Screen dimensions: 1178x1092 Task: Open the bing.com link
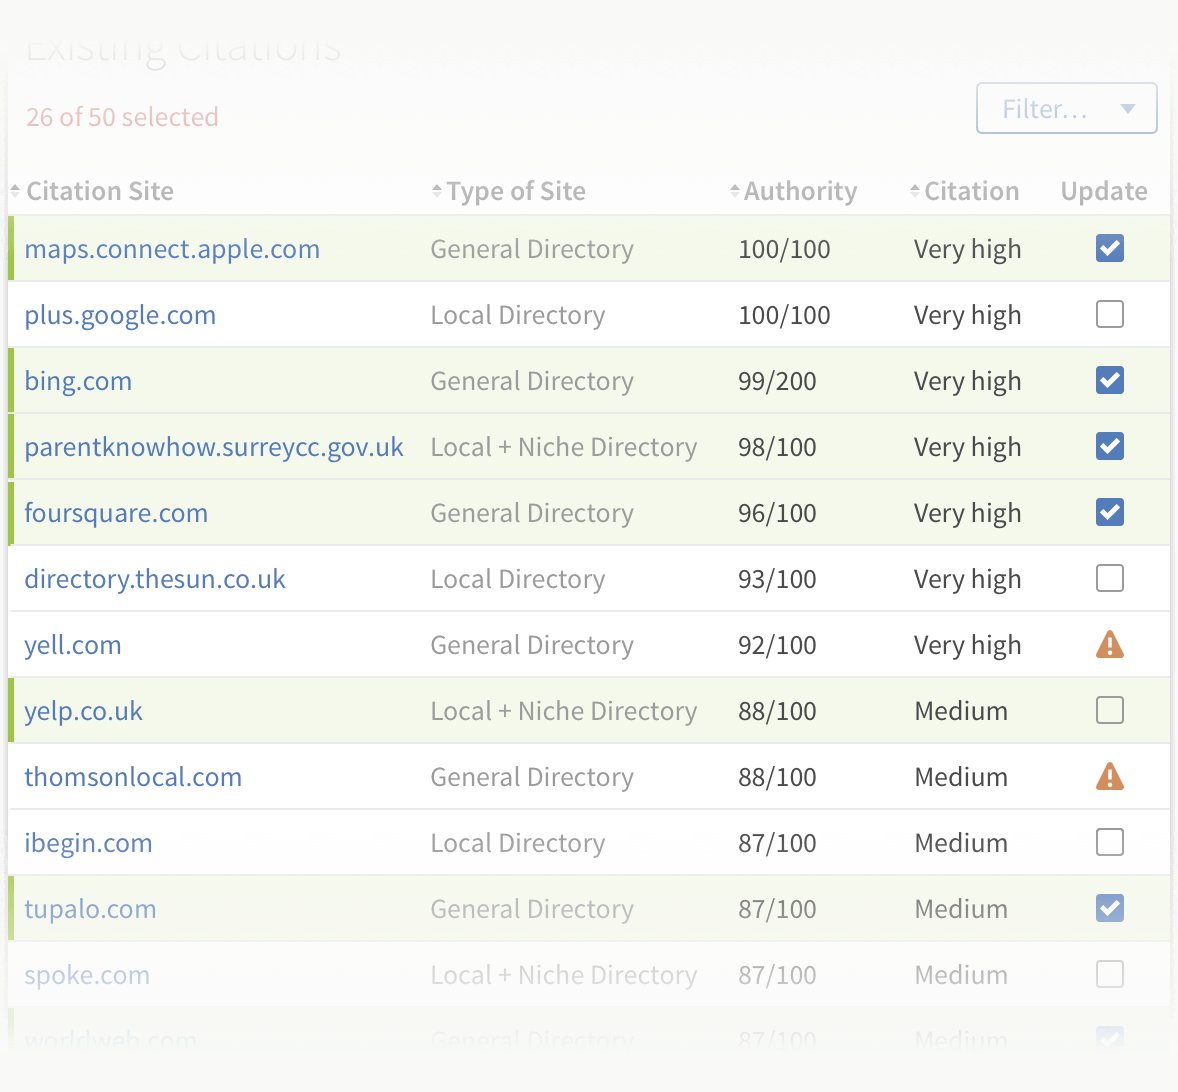(78, 382)
